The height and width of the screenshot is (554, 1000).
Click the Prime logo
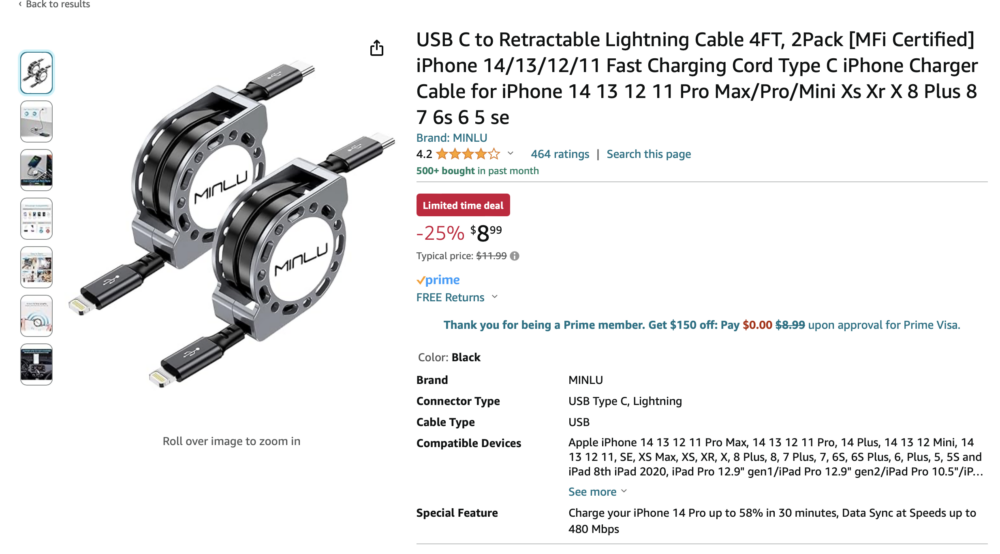point(438,280)
